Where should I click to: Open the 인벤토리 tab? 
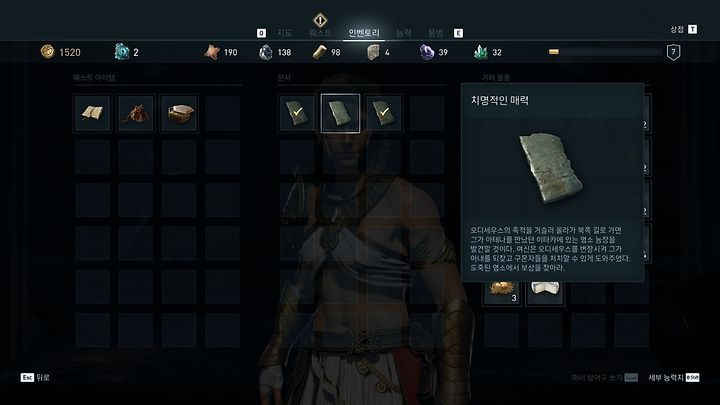[x=364, y=33]
